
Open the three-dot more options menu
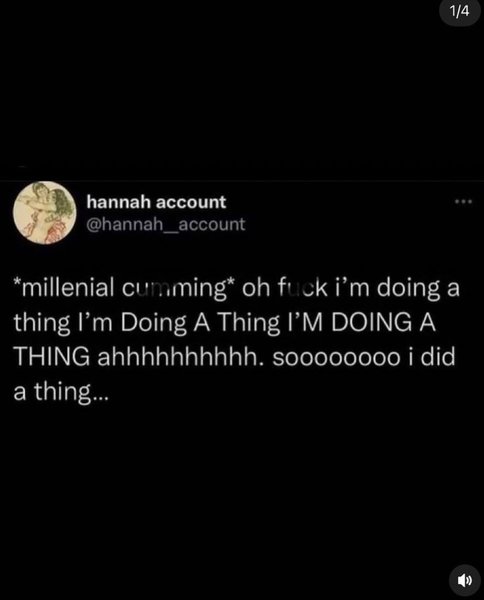[463, 201]
